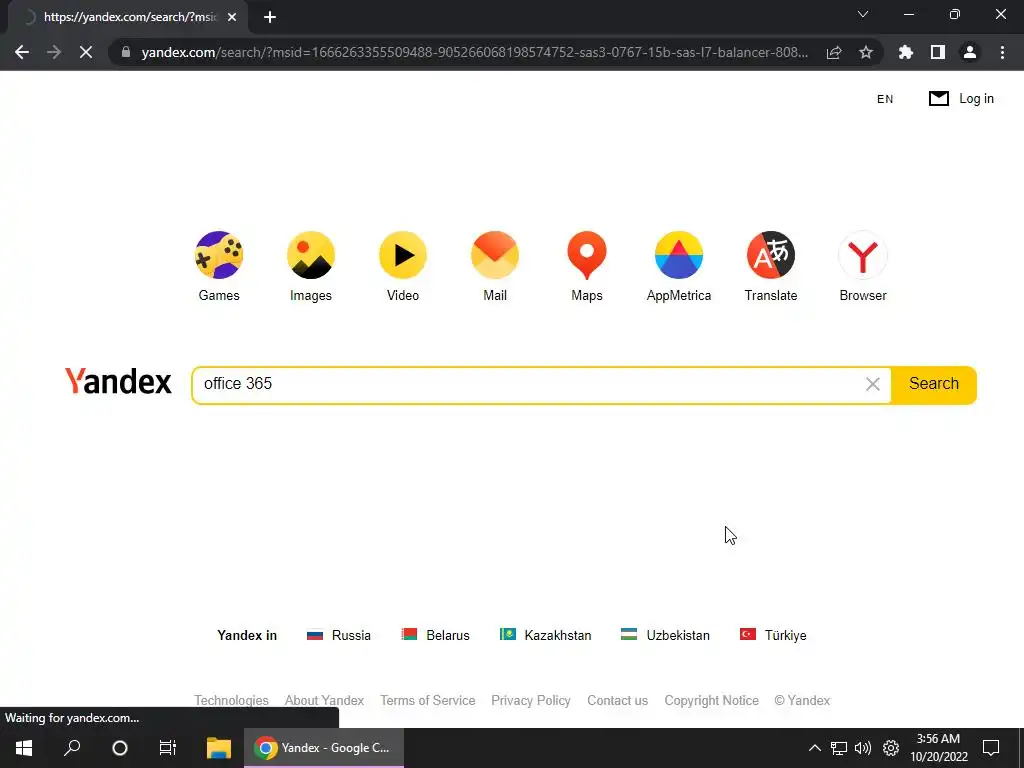Toggle Chrome side panel icon
Viewport: 1024px width, 768px height.
pos(938,52)
